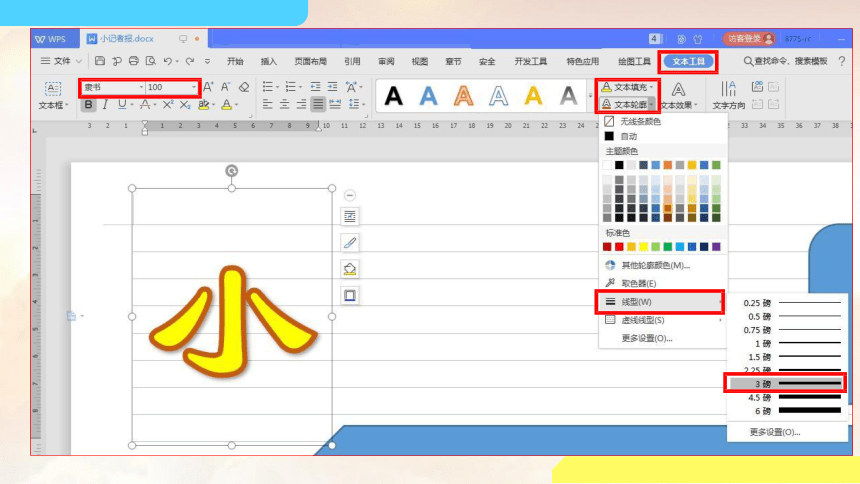Align text to the right
The height and width of the screenshot is (484, 860).
301,104
